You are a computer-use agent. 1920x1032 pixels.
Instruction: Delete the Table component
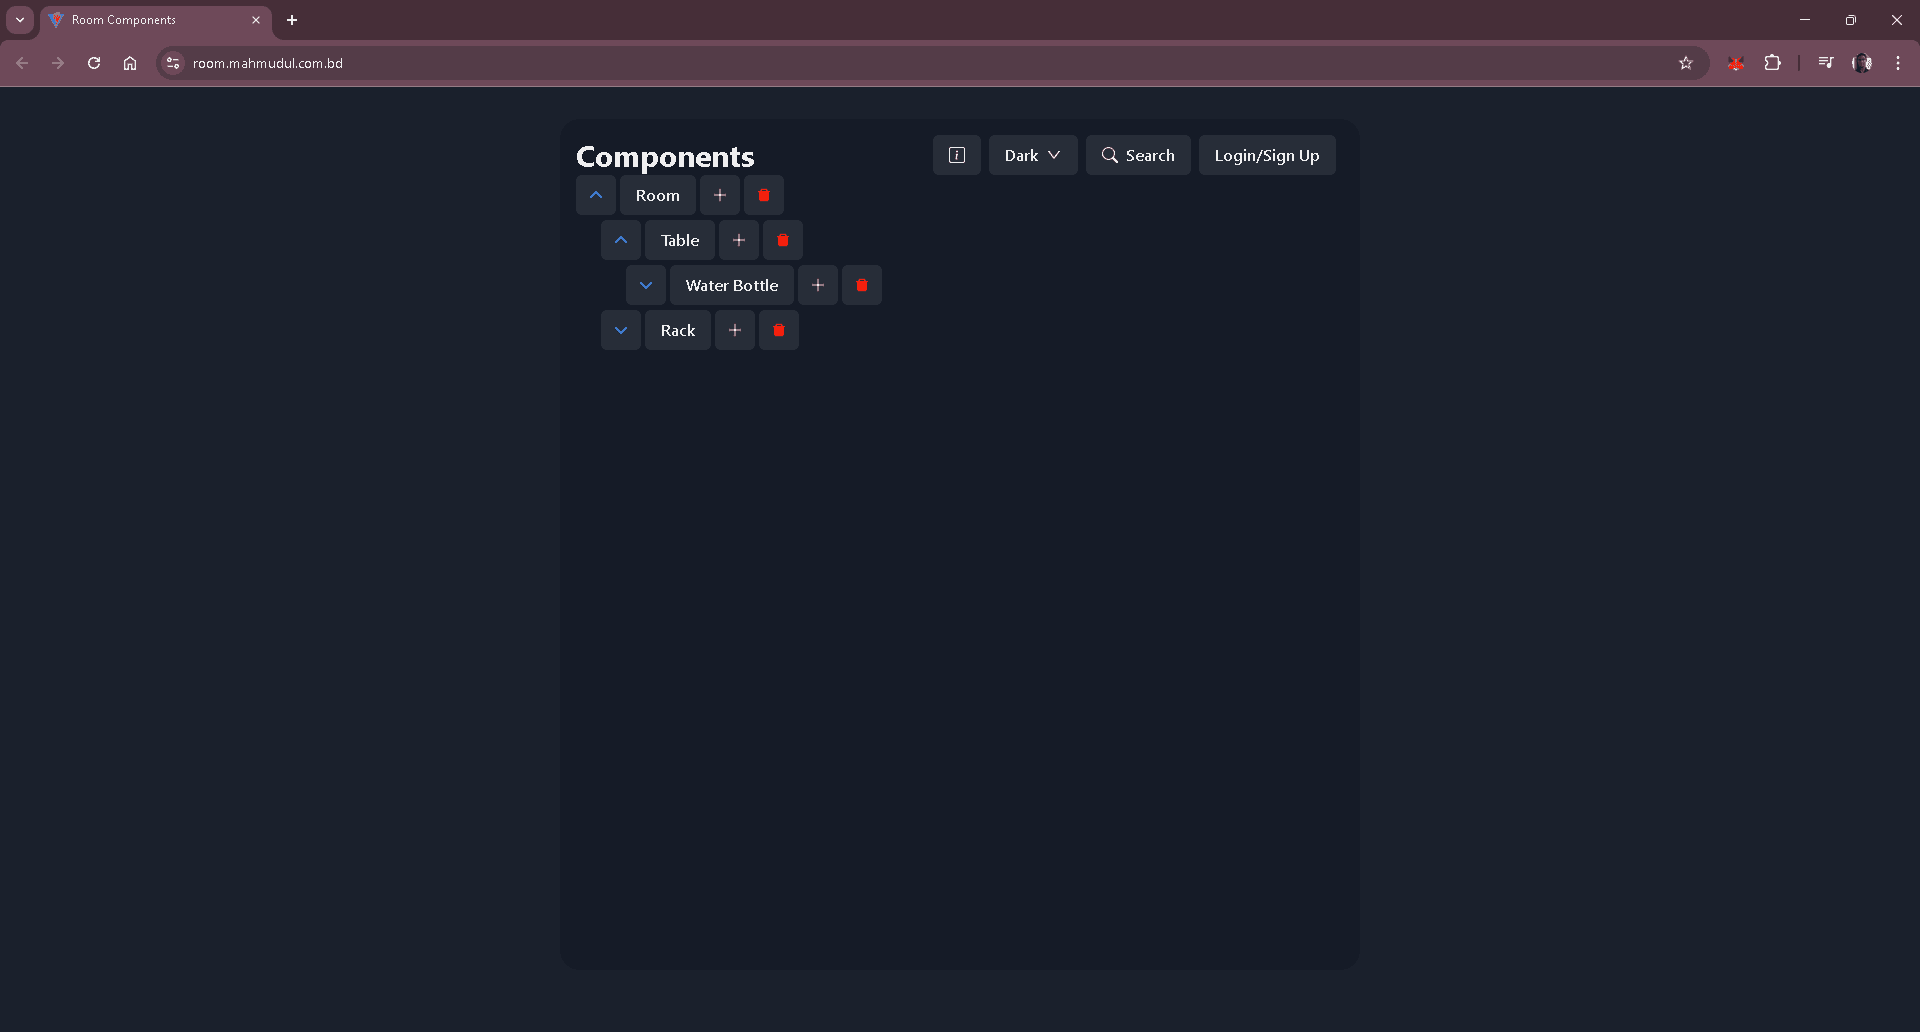tap(782, 240)
